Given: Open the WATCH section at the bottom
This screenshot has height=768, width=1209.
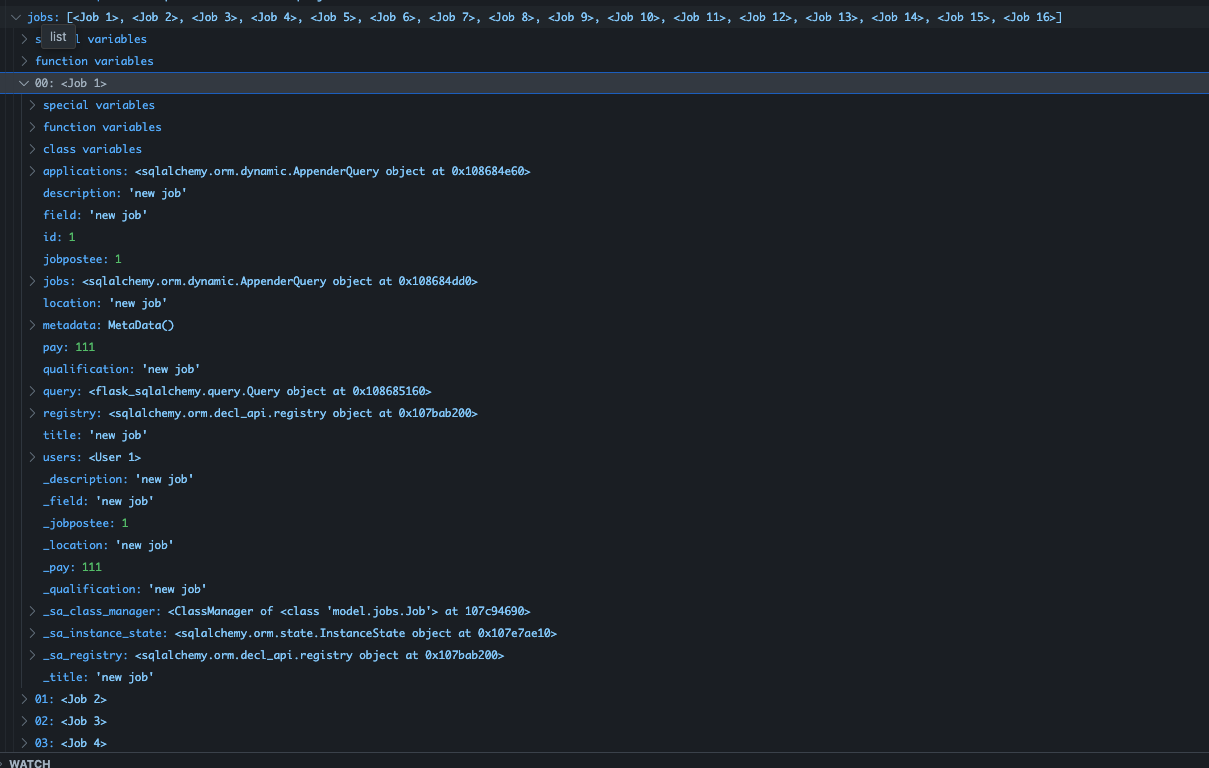Looking at the screenshot, I should 28,763.
